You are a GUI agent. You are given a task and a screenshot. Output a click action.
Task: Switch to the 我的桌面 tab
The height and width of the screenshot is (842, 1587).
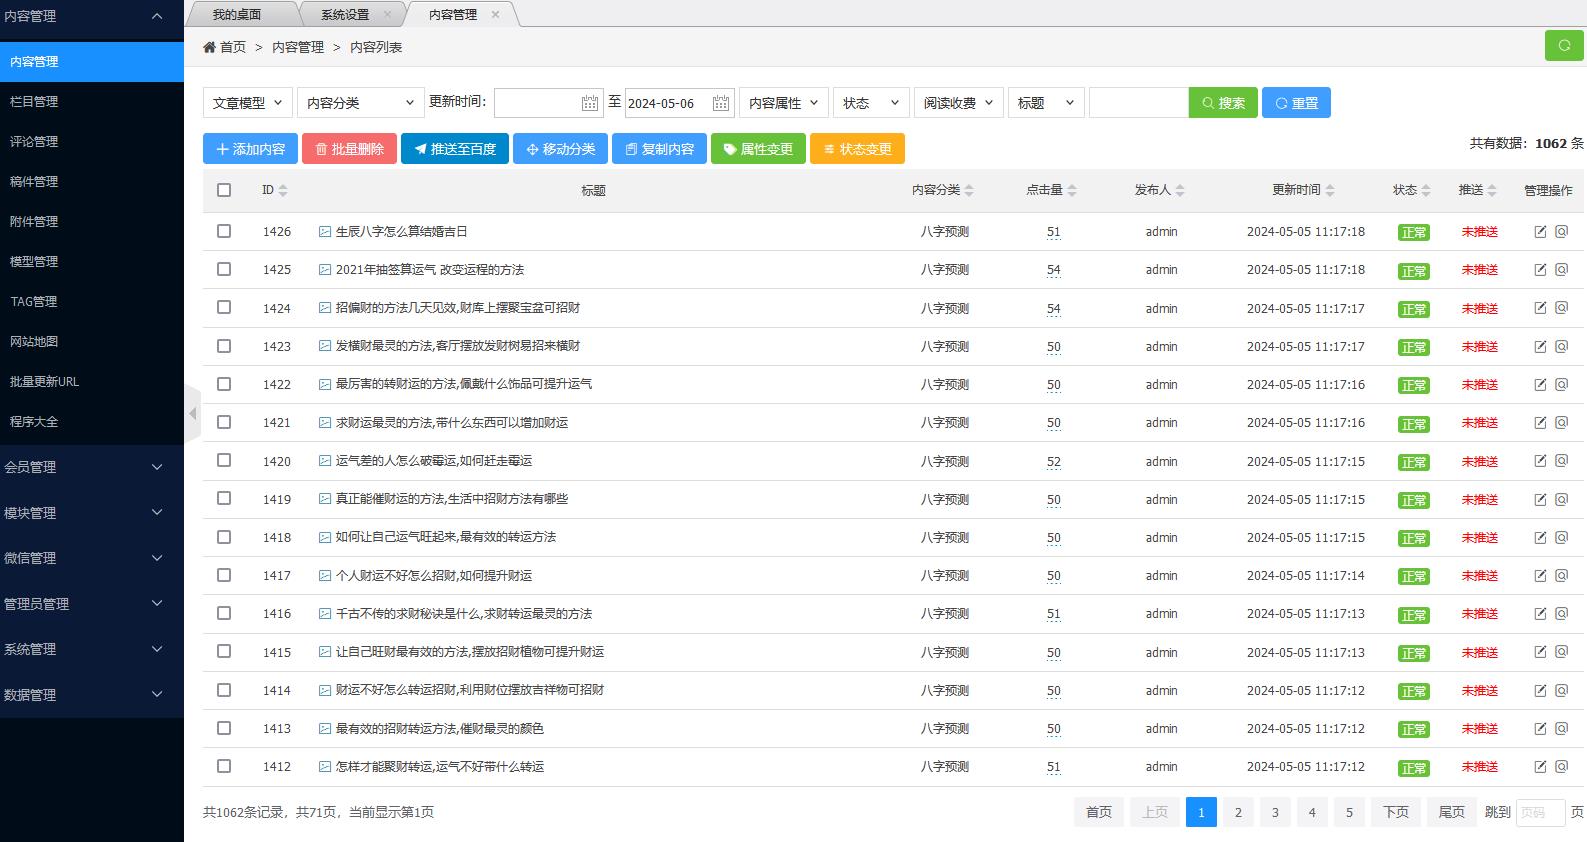[x=237, y=15]
